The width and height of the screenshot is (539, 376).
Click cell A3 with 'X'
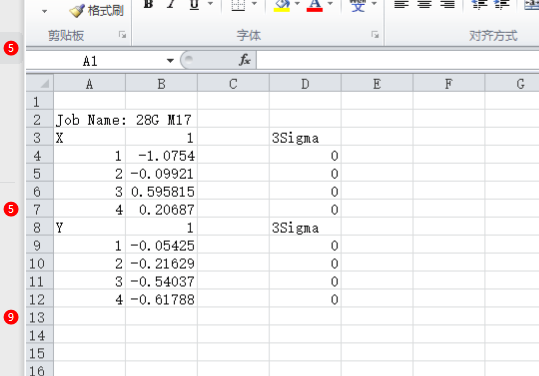pos(90,137)
